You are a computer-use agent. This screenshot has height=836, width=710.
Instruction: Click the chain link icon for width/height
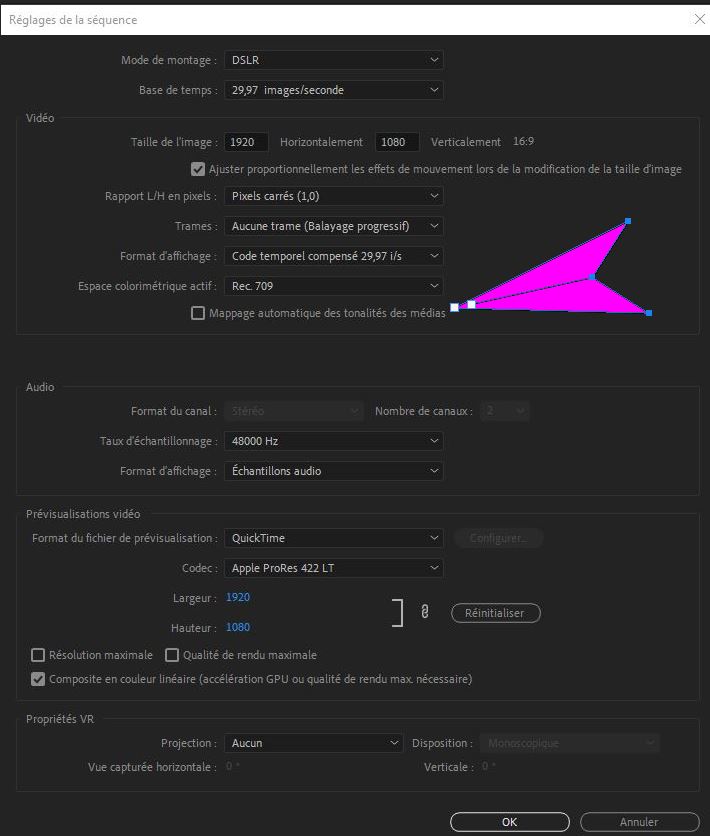[x=425, y=613]
